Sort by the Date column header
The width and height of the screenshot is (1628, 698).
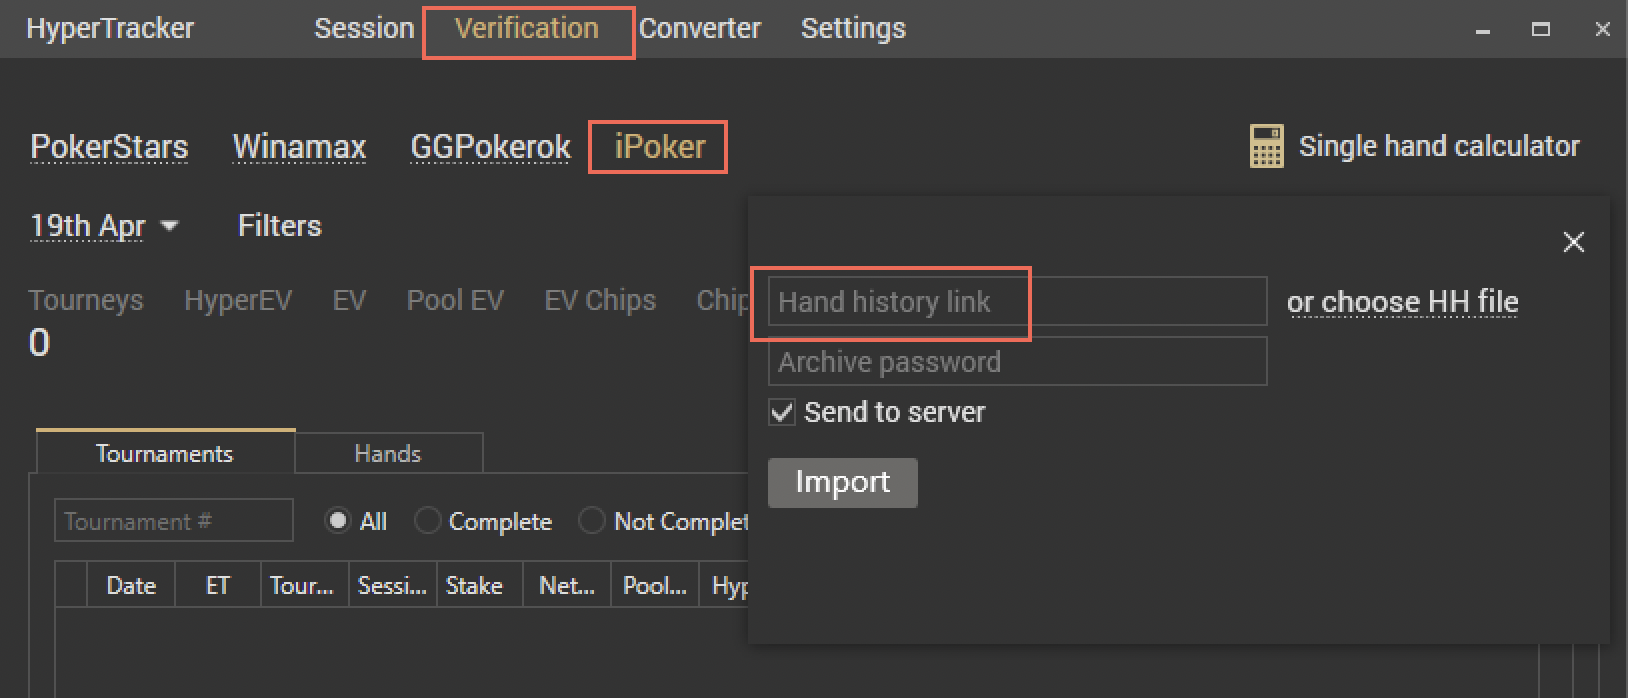pos(131,585)
